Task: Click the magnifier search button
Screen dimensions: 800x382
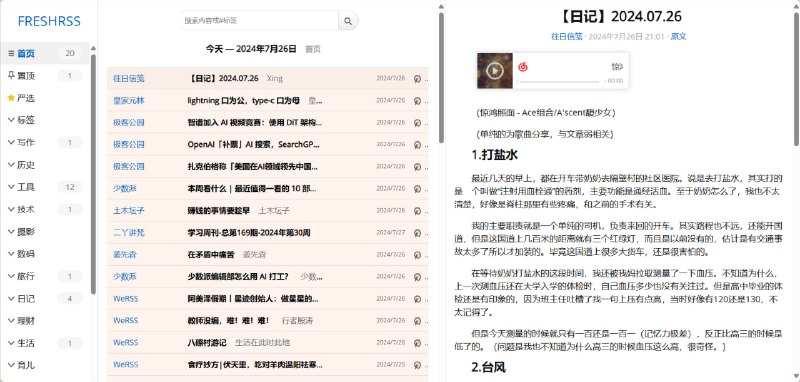Action: 348,21
